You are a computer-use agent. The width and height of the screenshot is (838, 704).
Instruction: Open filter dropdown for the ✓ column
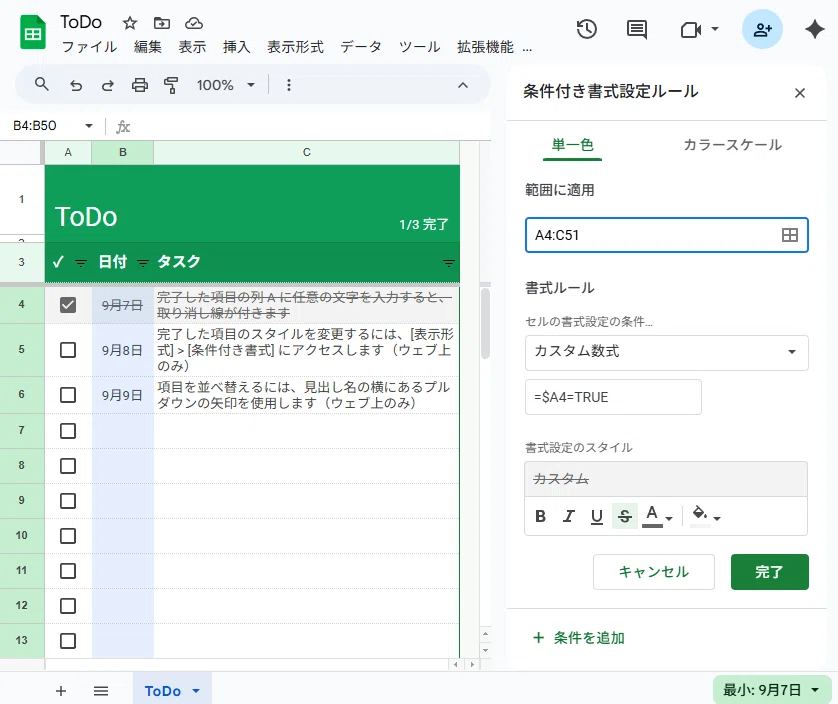81,262
